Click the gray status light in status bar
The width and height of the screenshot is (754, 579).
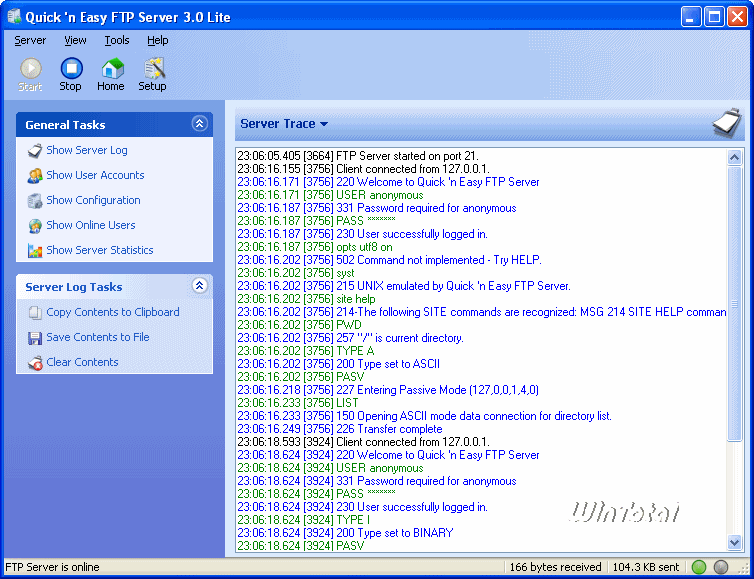720,567
